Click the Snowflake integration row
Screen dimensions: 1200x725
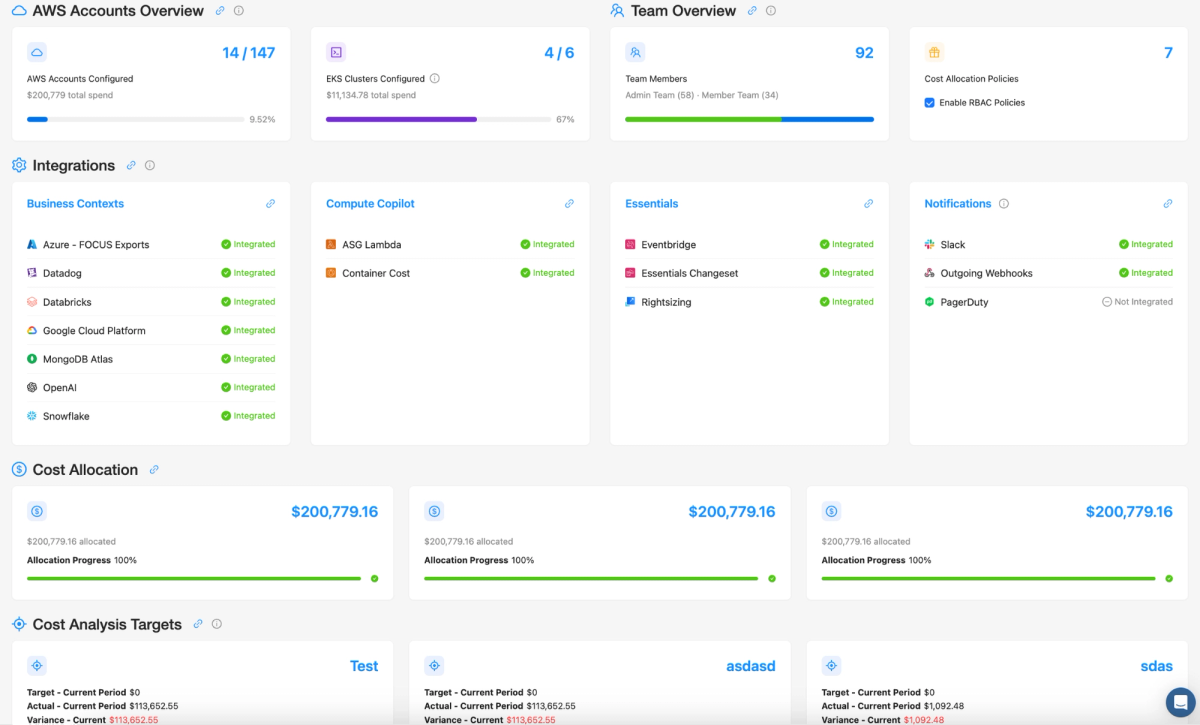[x=151, y=416]
